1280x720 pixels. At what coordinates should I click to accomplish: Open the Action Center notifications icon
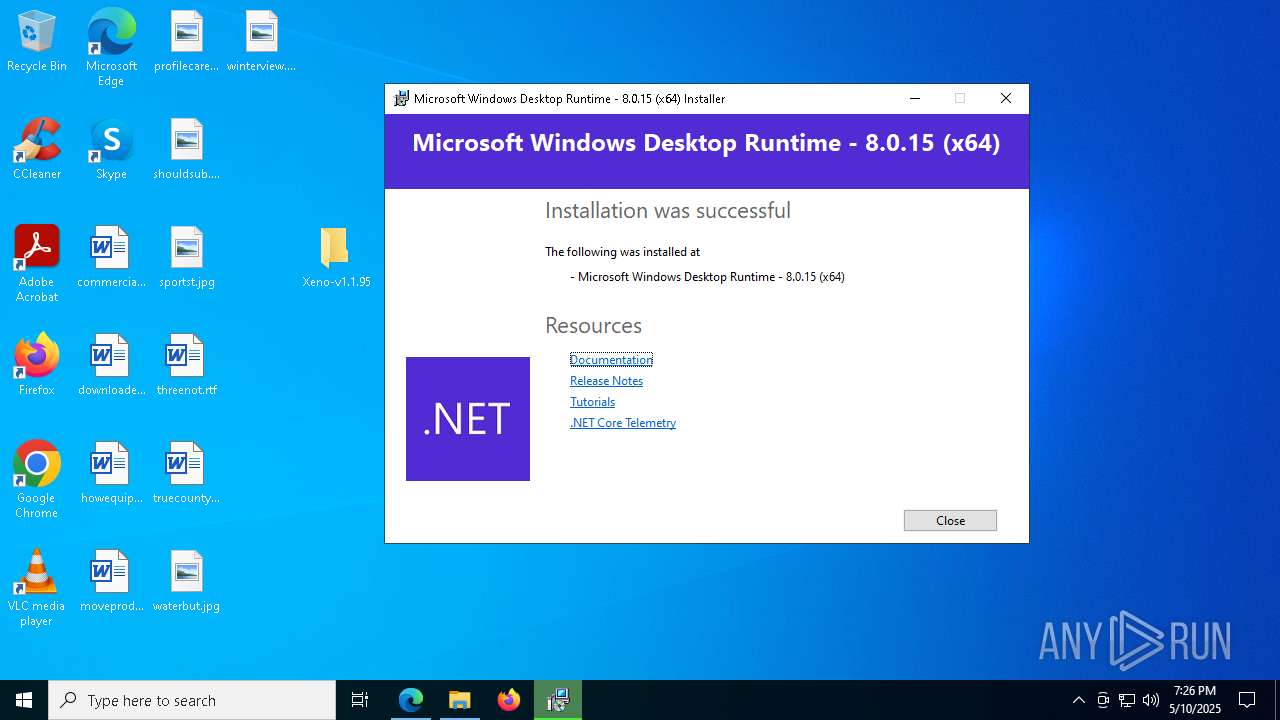click(x=1247, y=700)
